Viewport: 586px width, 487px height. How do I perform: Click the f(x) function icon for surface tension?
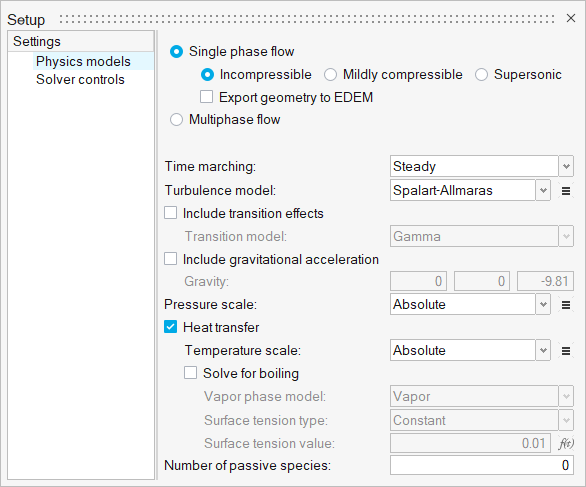pyautogui.click(x=566, y=444)
